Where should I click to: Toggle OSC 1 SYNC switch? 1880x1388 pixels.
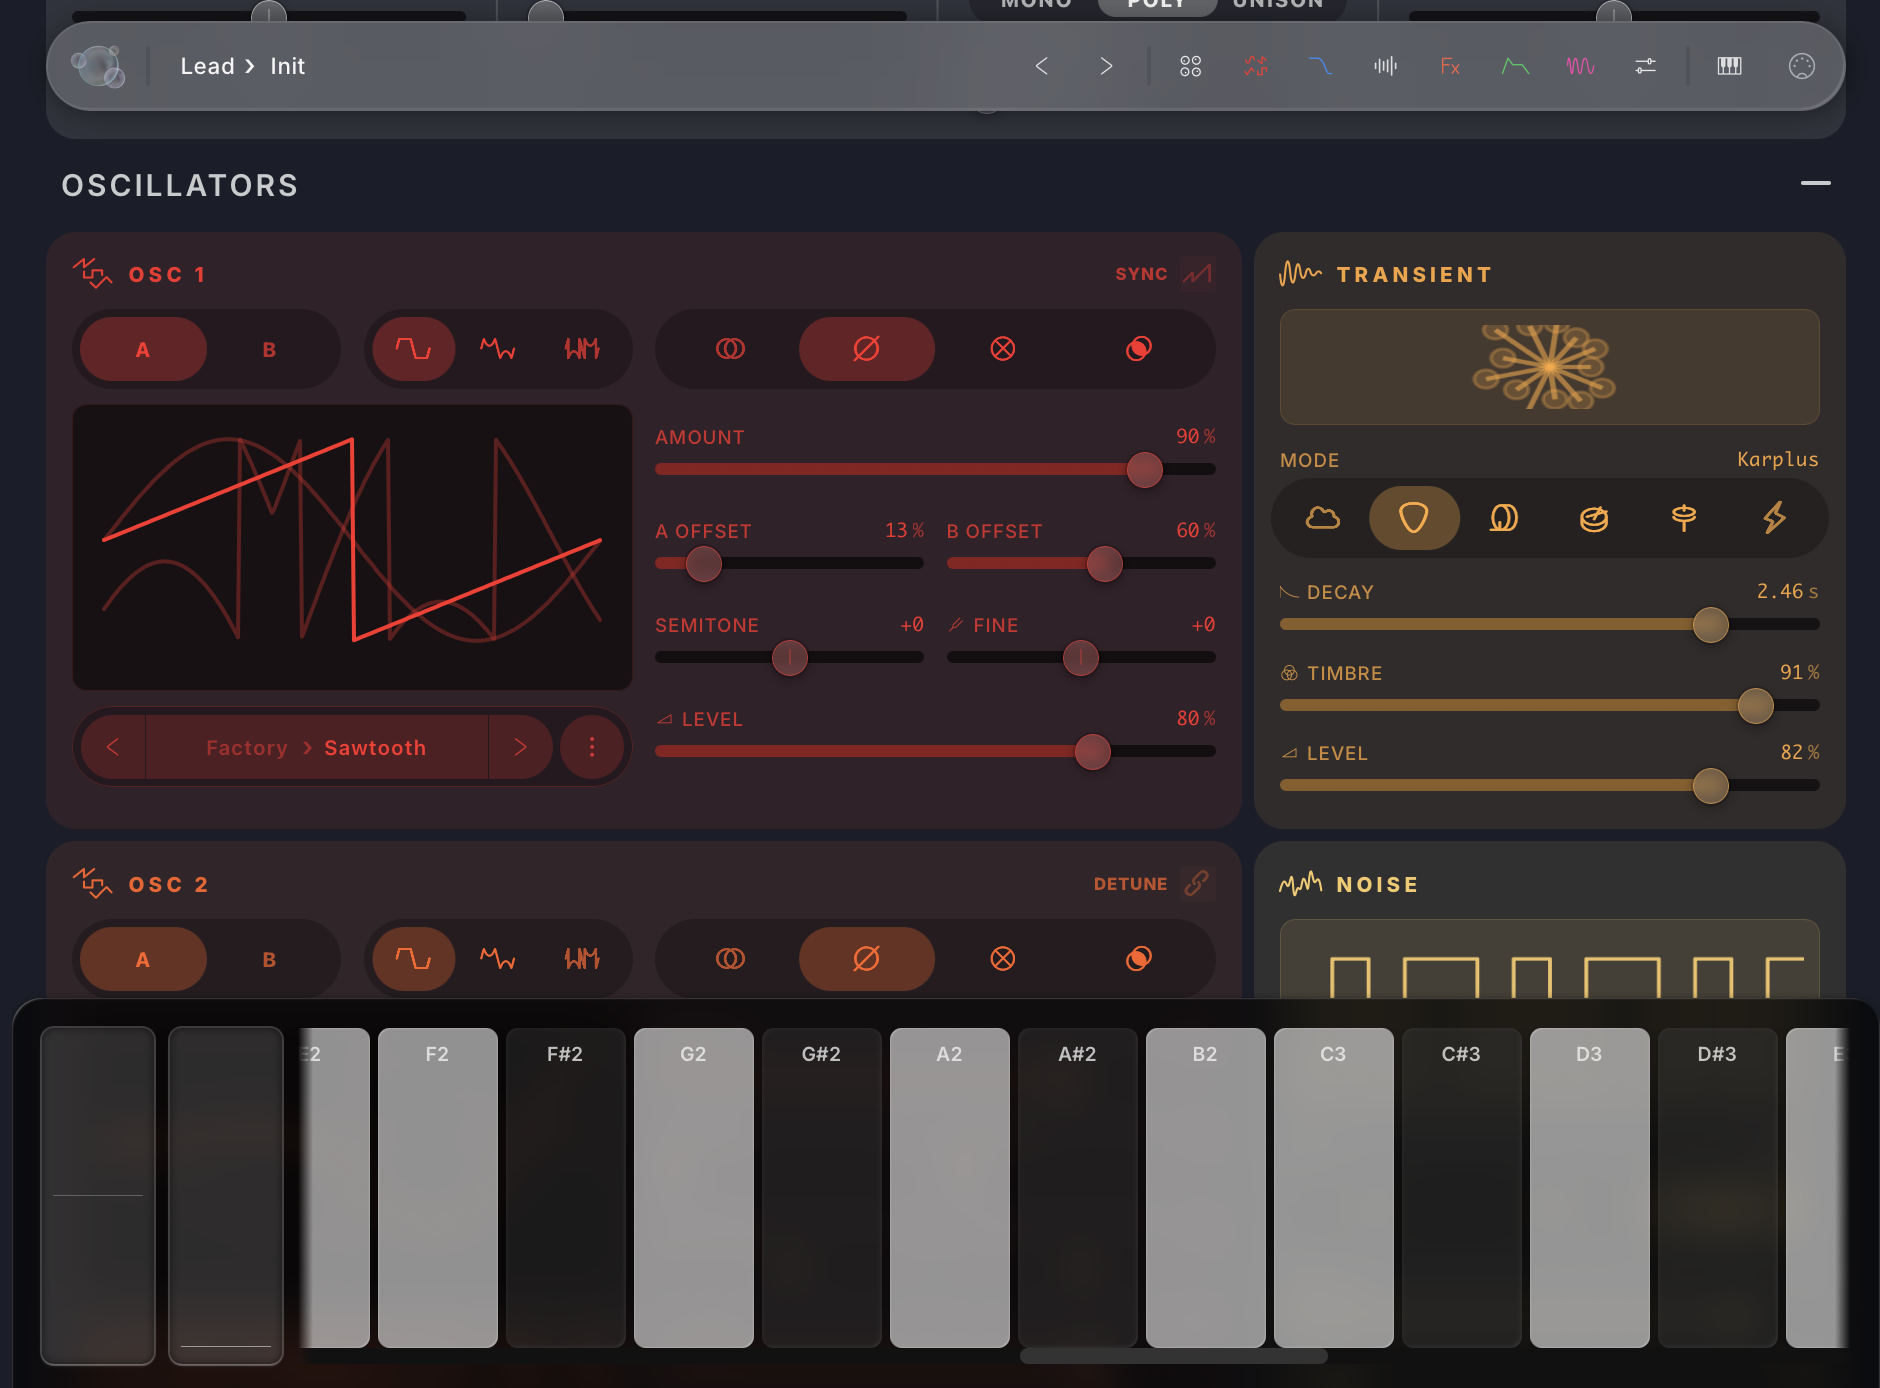pos(1197,273)
